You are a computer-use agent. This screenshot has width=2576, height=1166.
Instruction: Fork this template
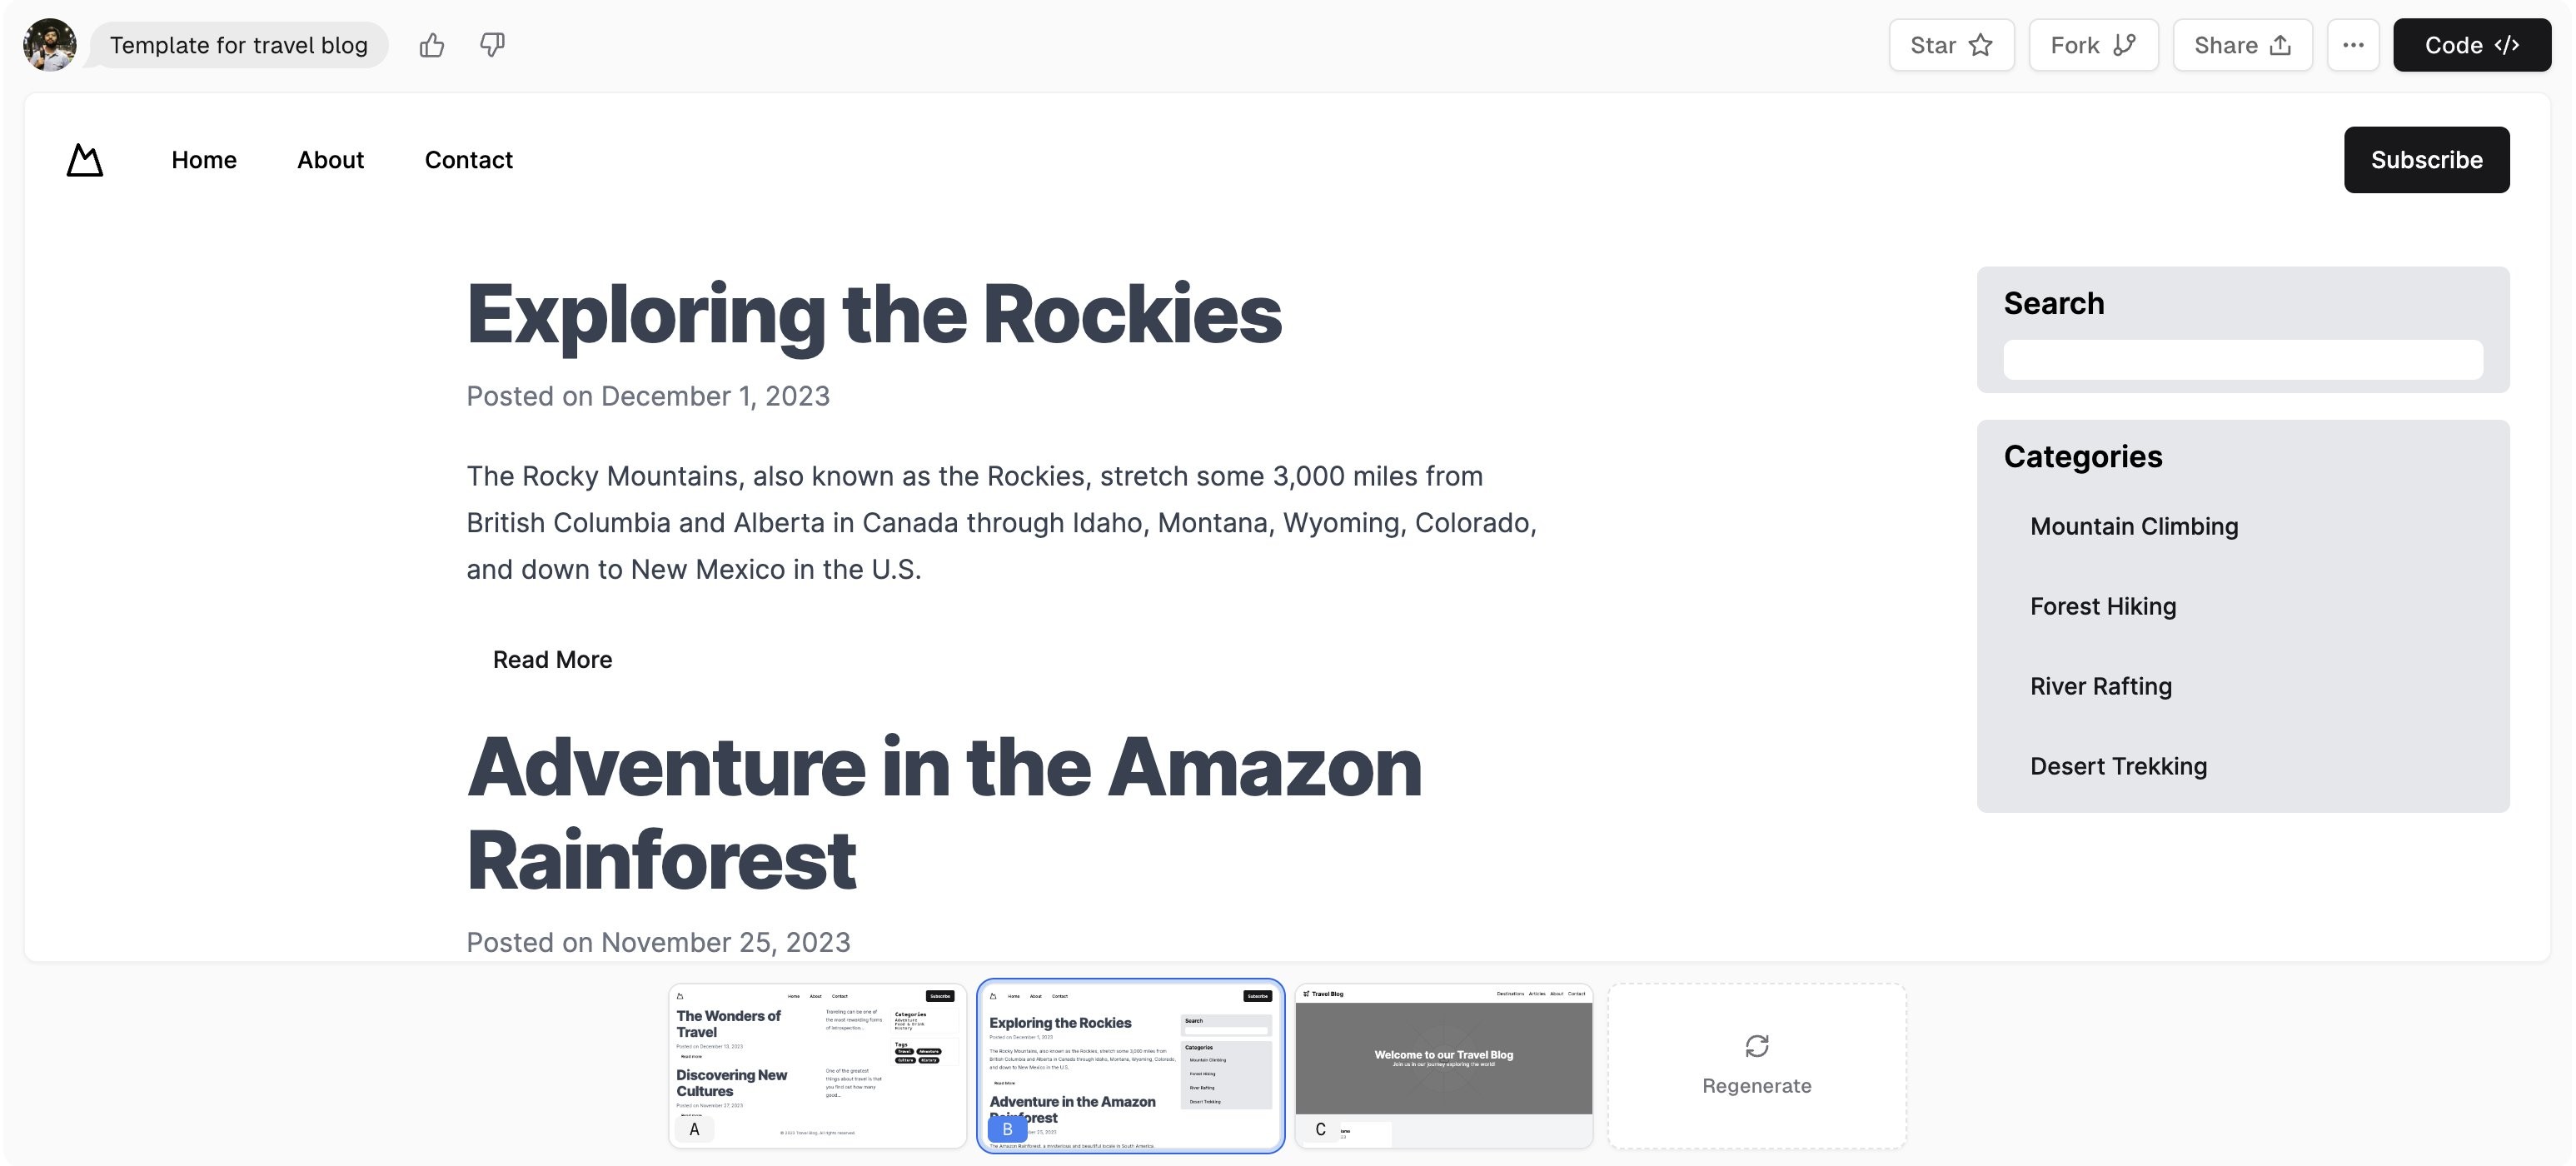(2093, 45)
